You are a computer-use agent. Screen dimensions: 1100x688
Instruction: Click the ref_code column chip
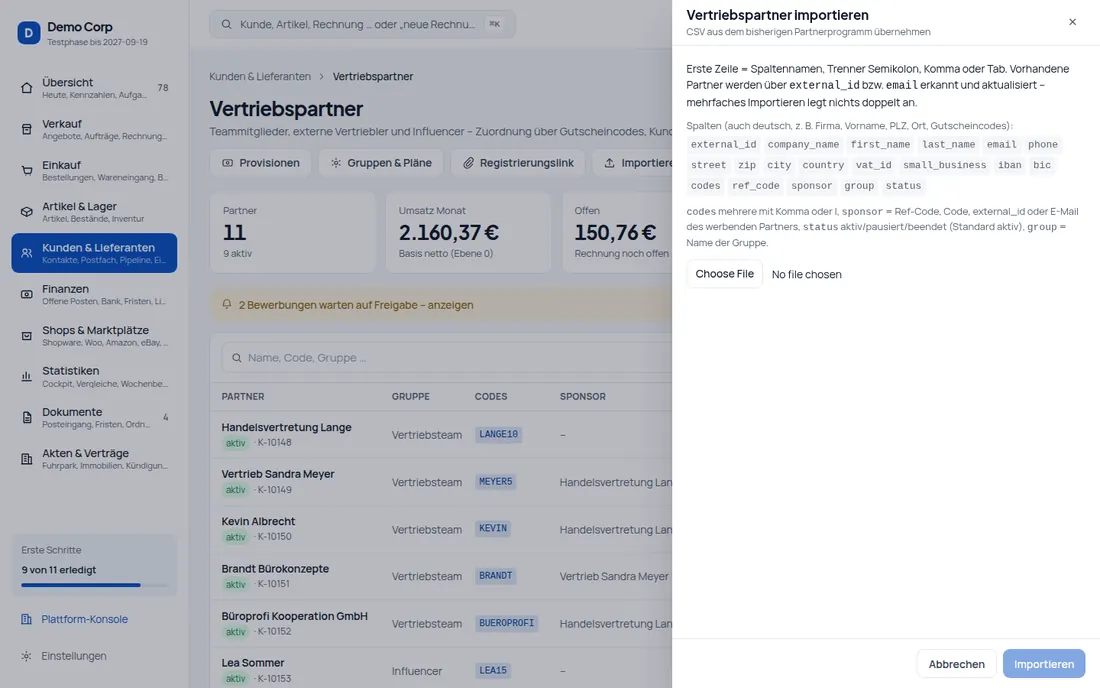[x=756, y=186]
